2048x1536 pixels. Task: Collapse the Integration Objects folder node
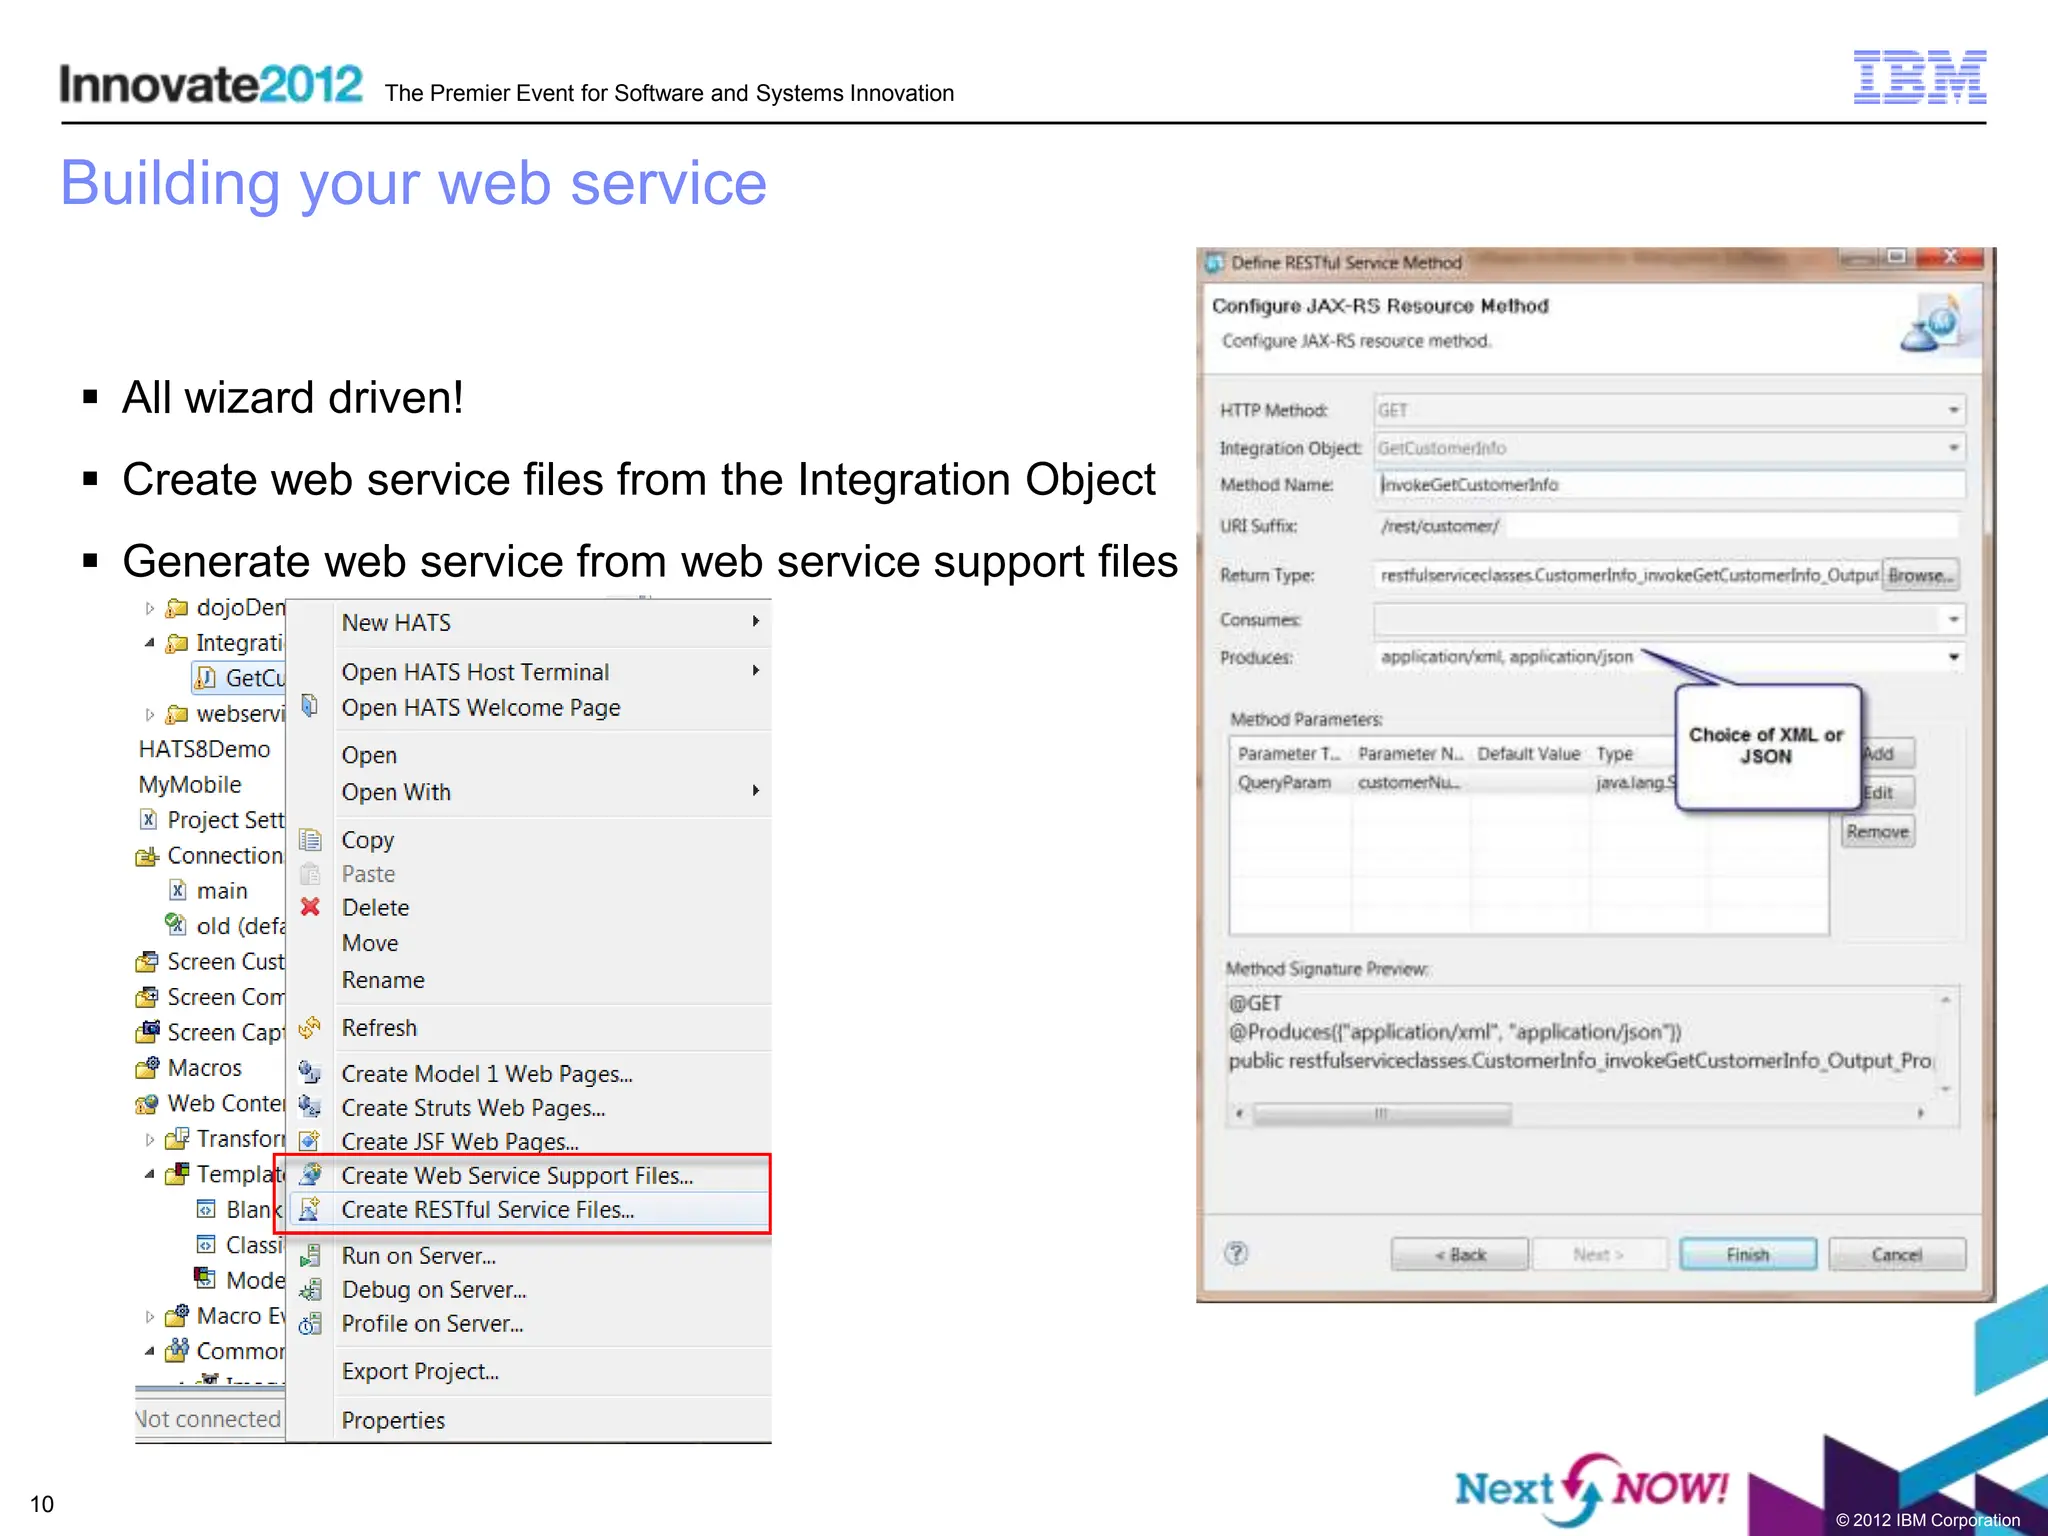[x=150, y=643]
